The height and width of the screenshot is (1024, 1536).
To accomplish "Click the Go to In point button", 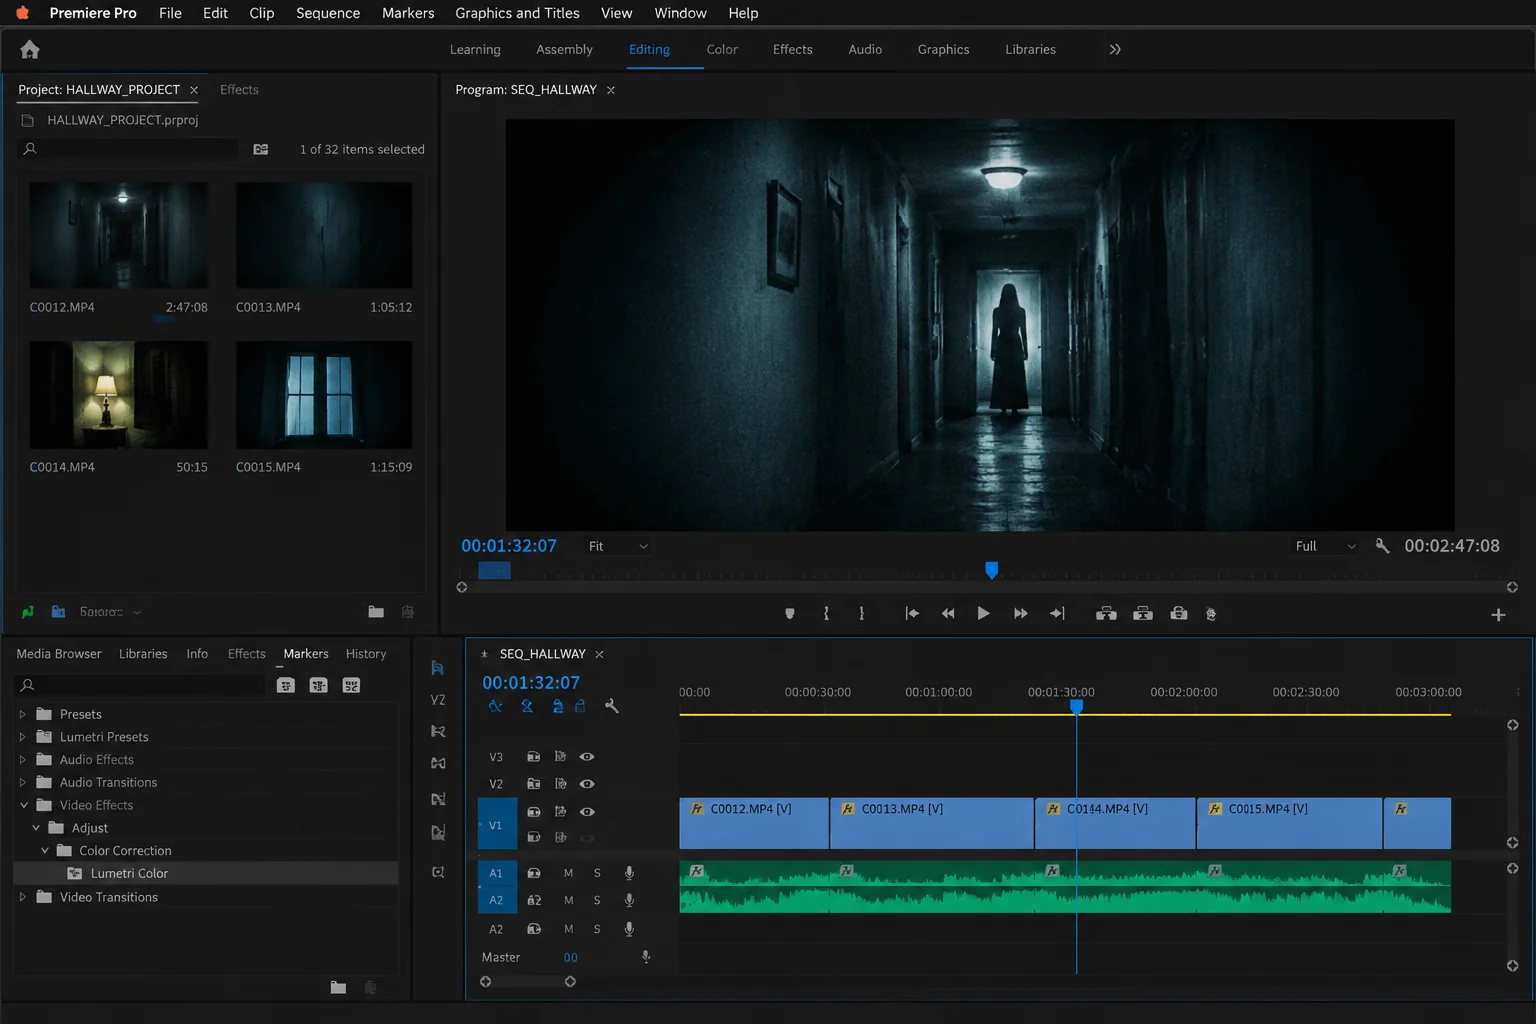I will (912, 613).
